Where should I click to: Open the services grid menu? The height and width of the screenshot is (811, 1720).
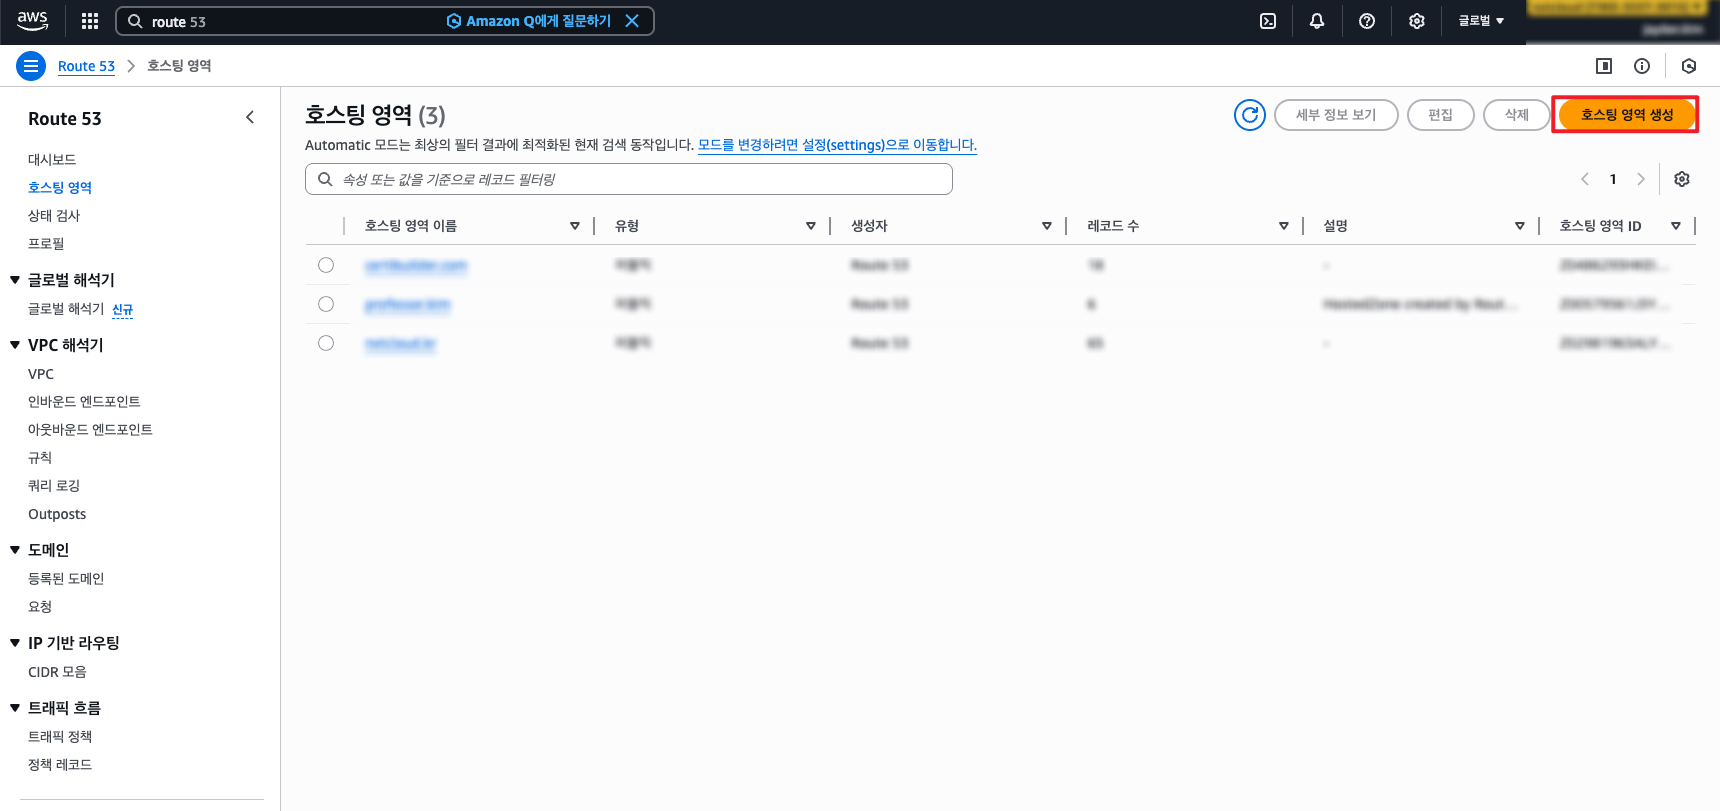point(89,21)
